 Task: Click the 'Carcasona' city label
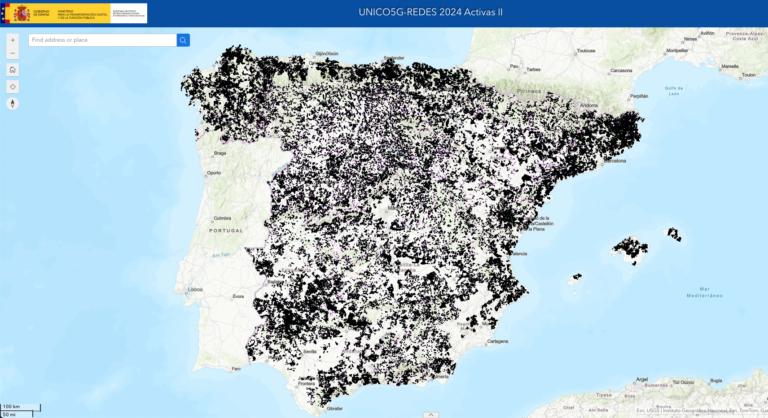[x=621, y=71]
